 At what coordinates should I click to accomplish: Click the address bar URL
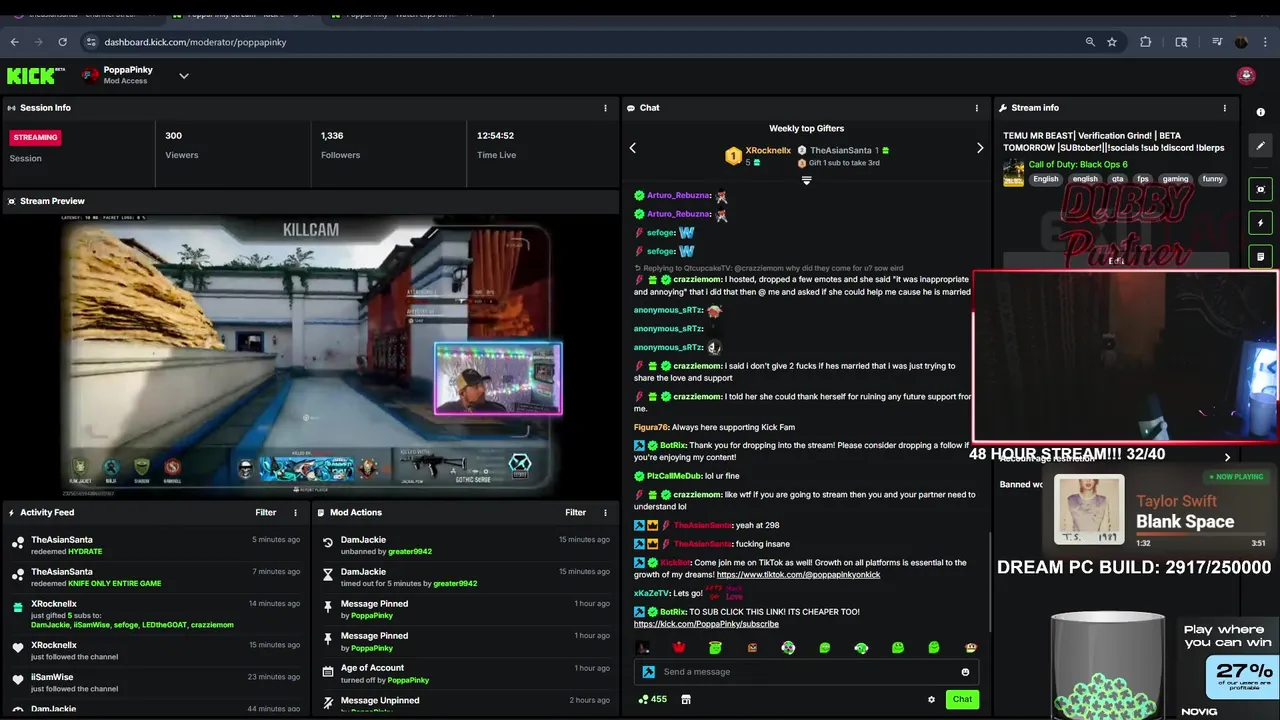pos(195,42)
